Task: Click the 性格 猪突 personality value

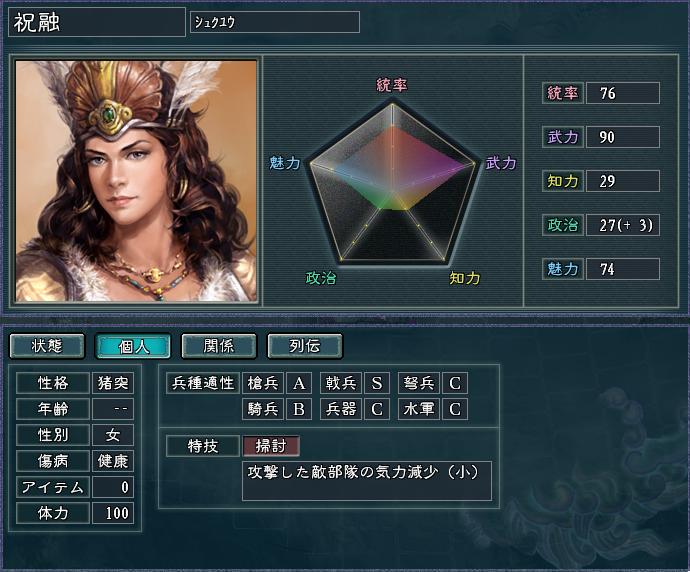Action: pyautogui.click(x=113, y=383)
